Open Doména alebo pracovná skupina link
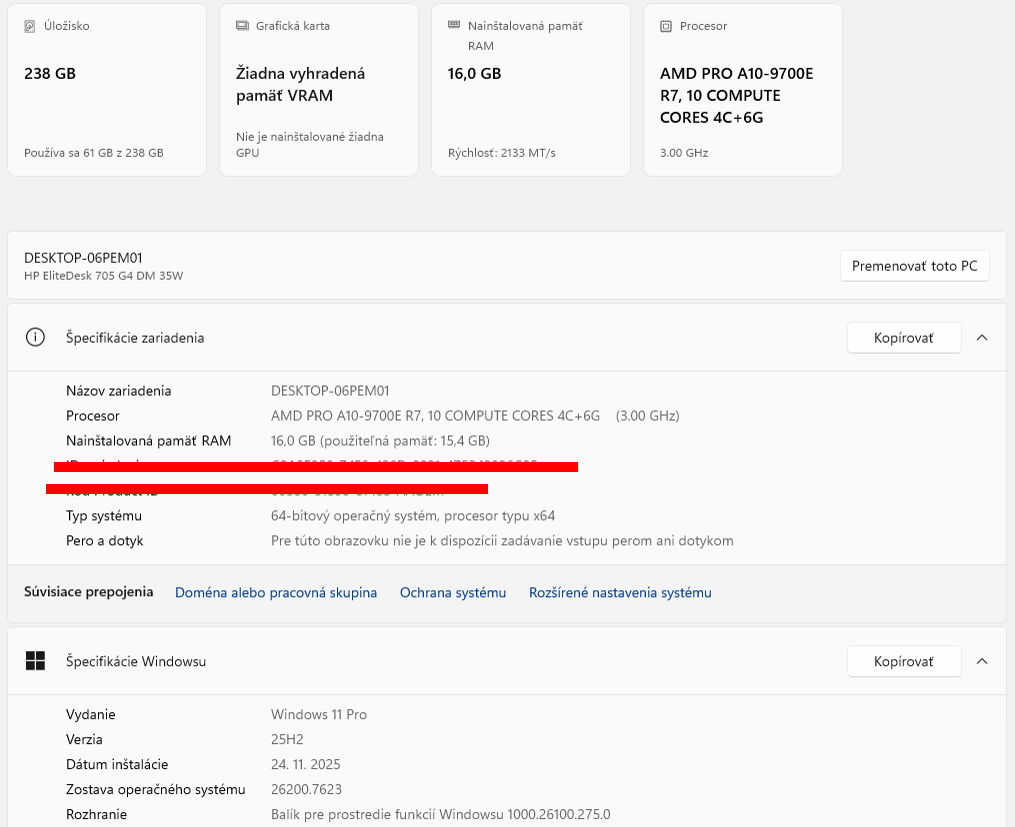 (276, 592)
